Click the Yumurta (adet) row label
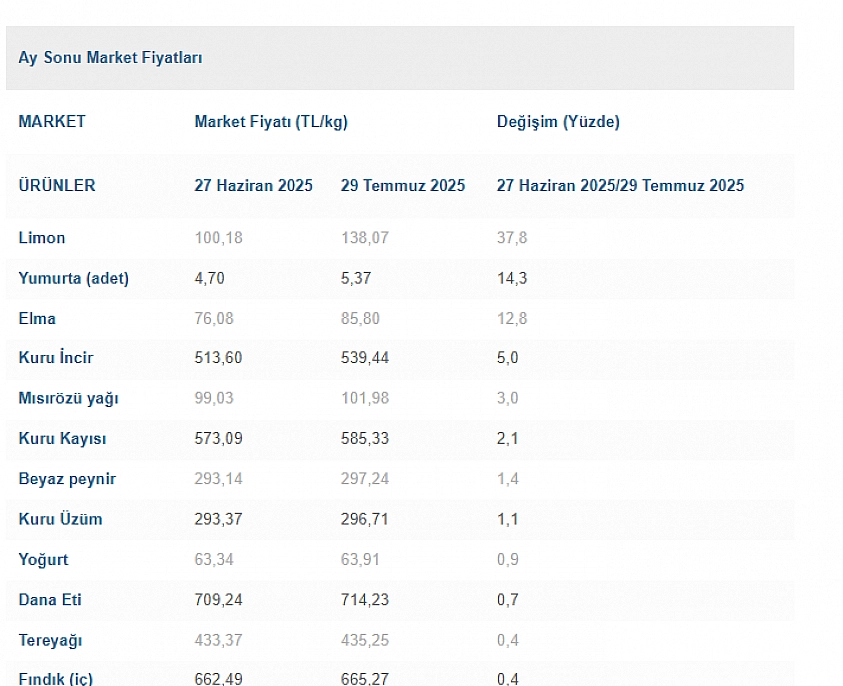 pos(74,278)
